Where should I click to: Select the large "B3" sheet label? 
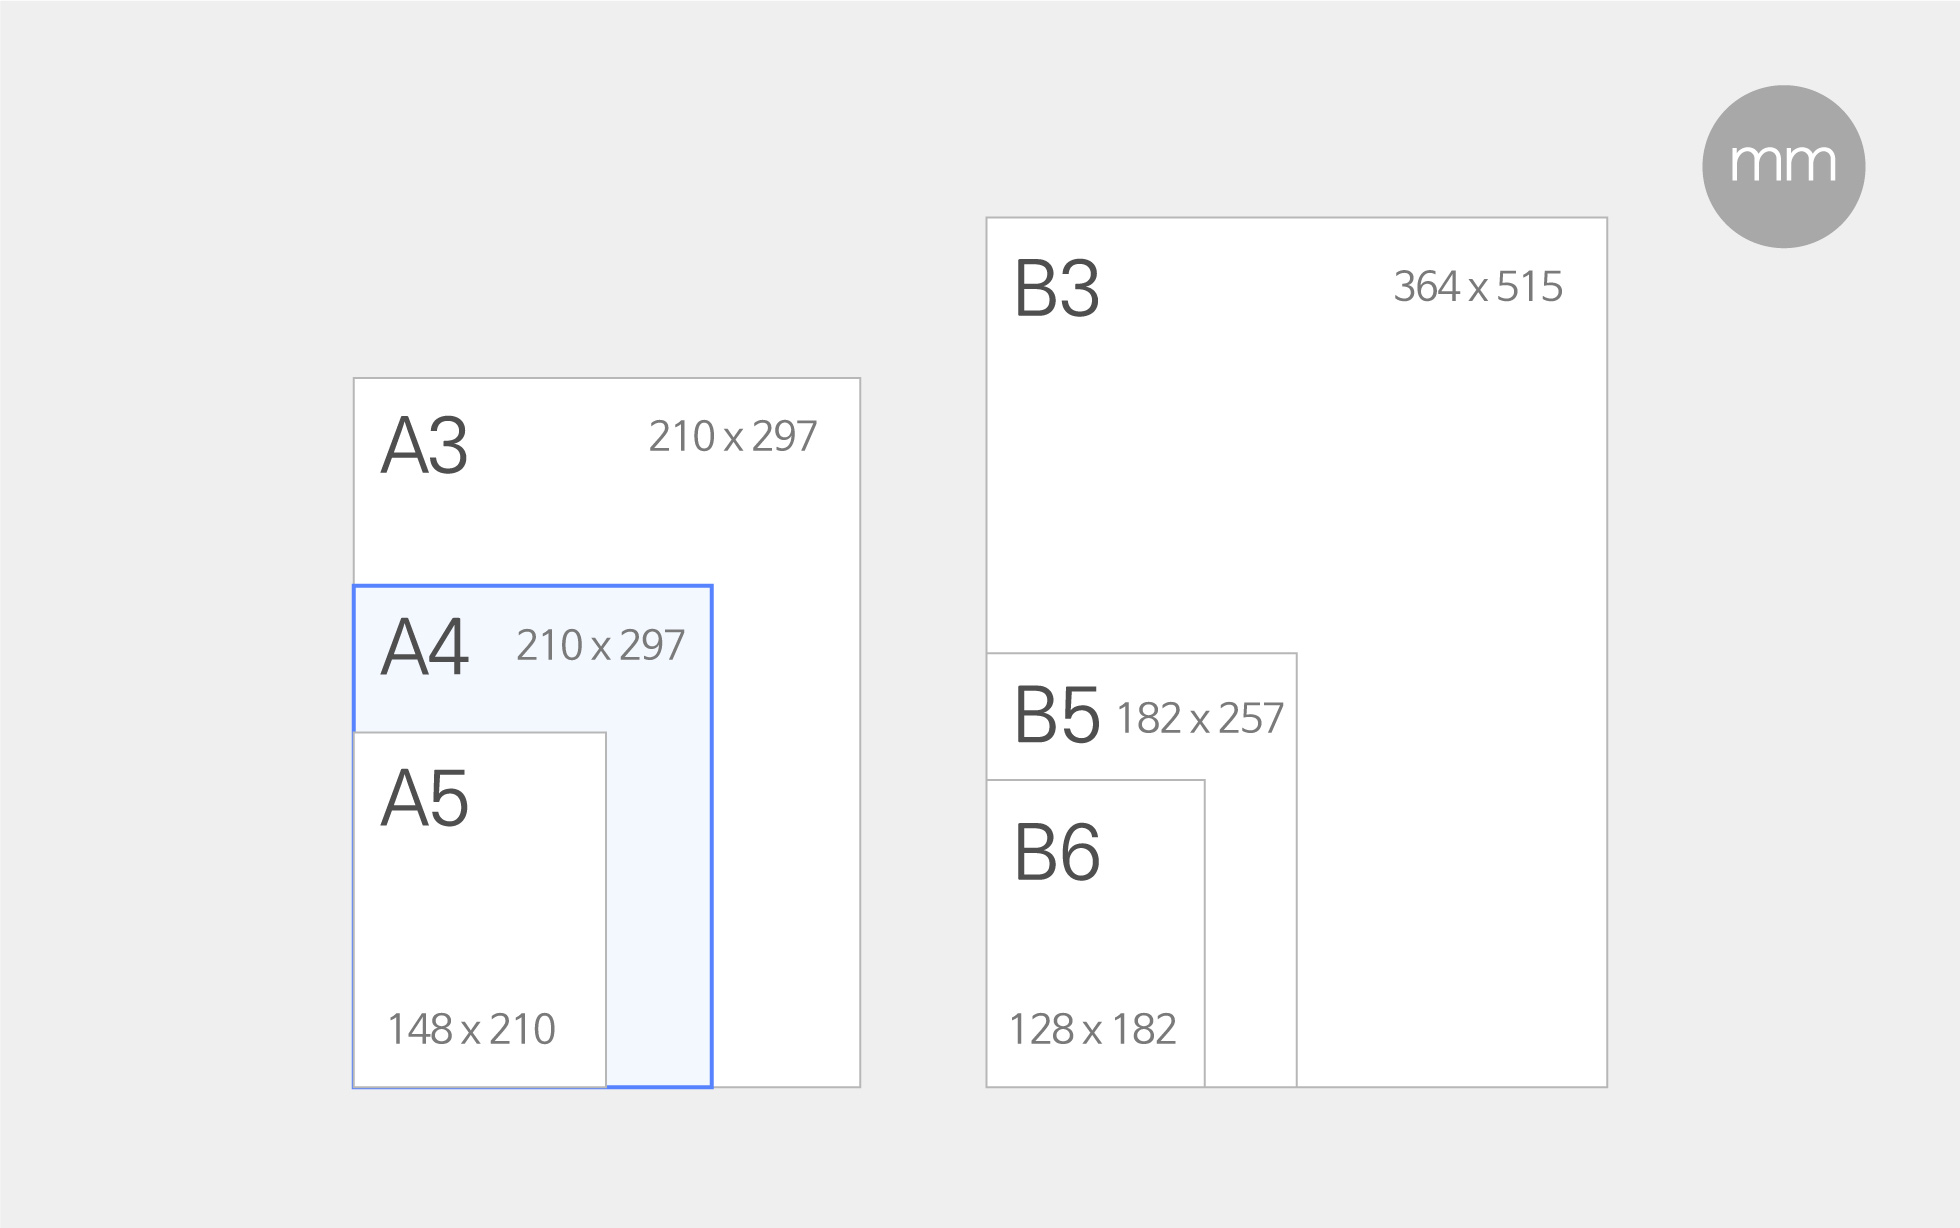1057,289
